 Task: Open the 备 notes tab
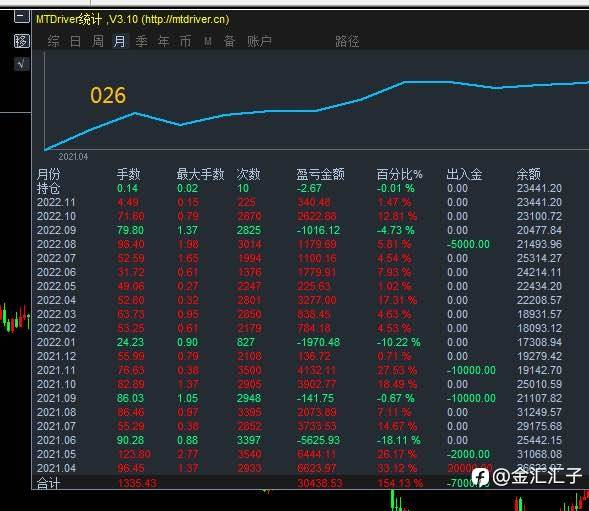230,41
